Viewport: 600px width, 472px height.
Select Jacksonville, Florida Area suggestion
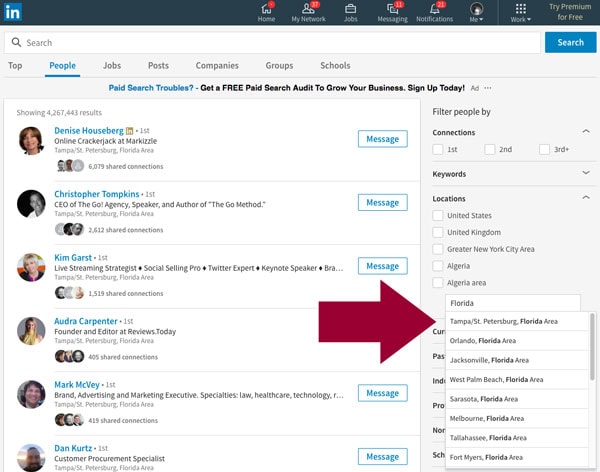(x=517, y=360)
